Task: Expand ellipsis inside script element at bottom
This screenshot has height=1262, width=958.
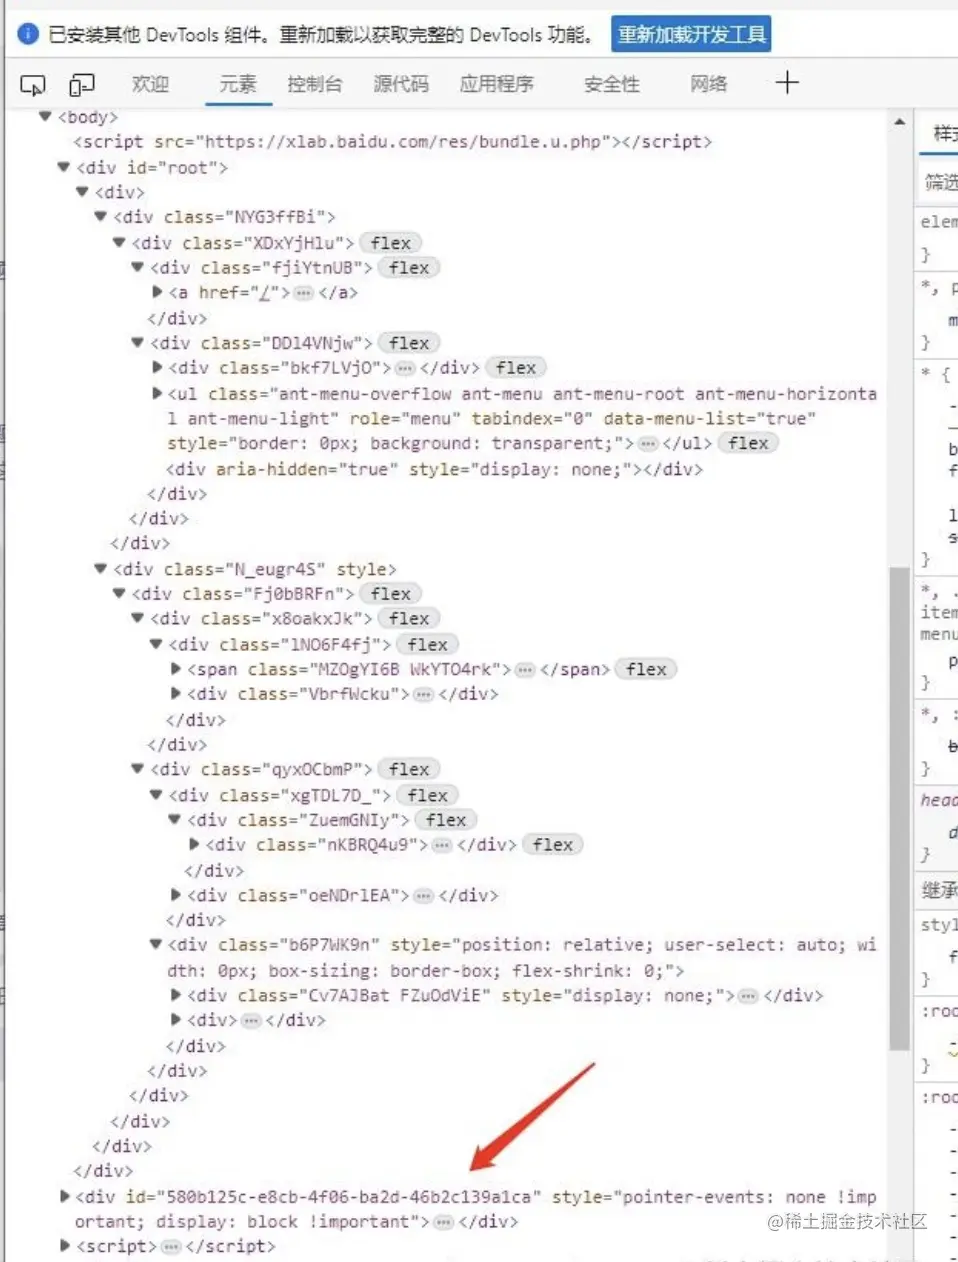Action: 172,1247
